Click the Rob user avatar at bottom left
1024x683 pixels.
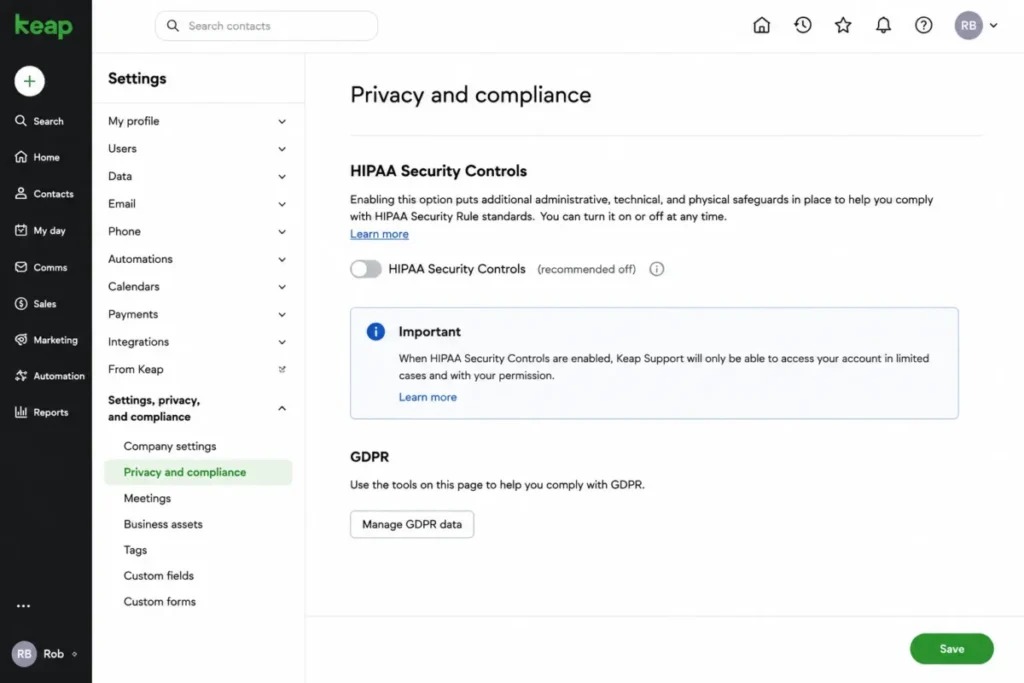pos(24,654)
